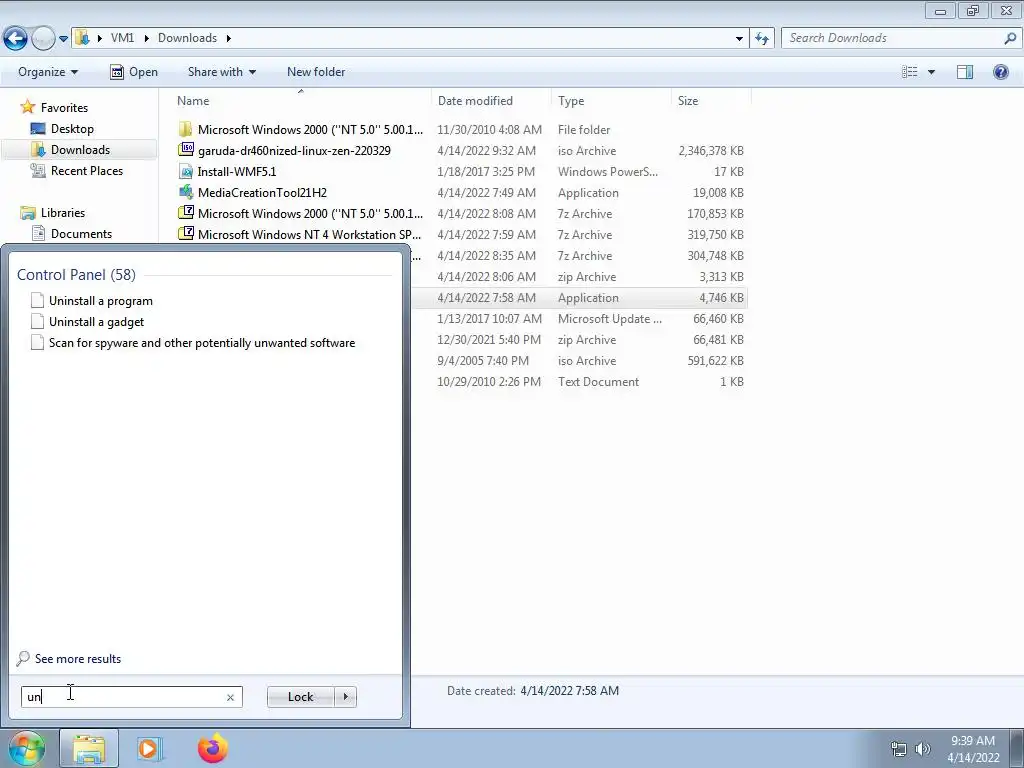1024x768 pixels.
Task: Open Uninstall a gadget result
Action: (96, 322)
